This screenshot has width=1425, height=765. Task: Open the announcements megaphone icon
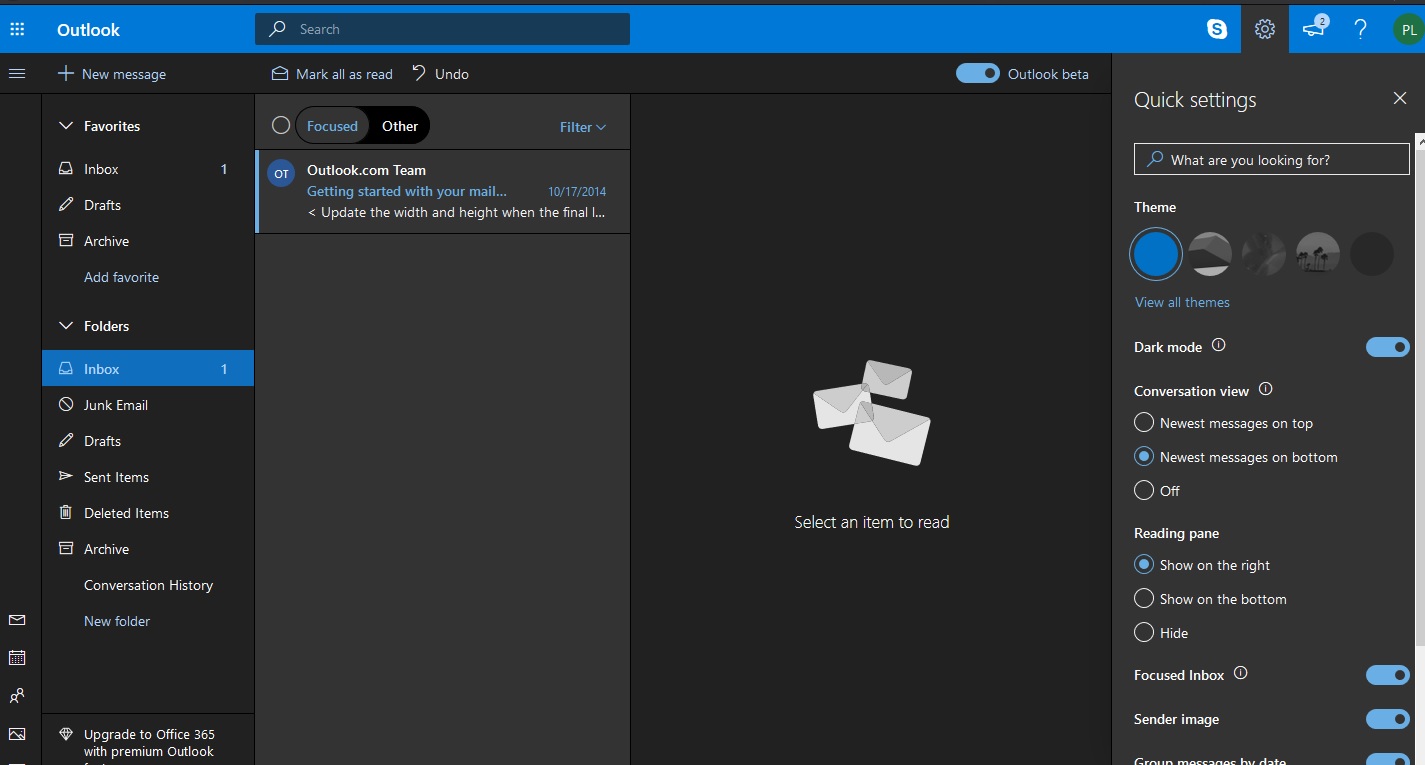pyautogui.click(x=1314, y=28)
